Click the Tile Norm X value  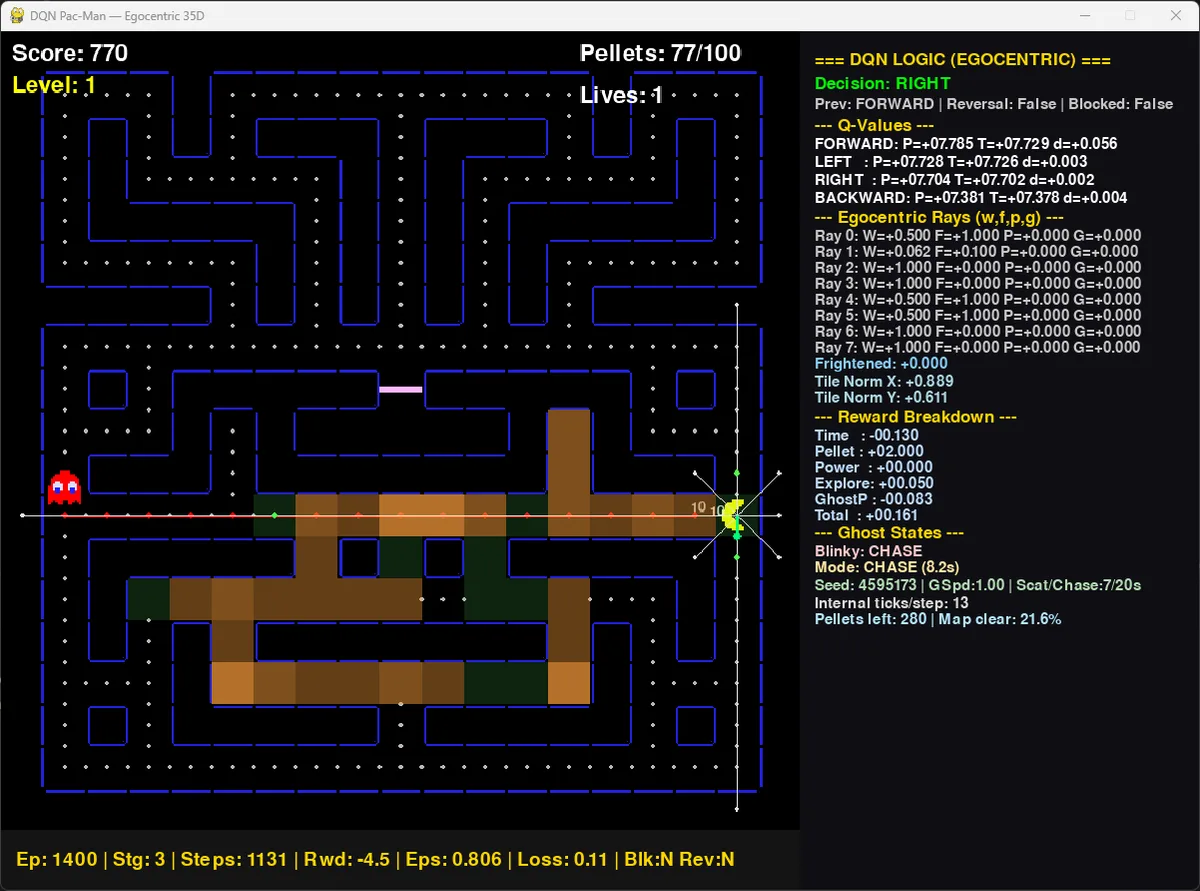[x=884, y=381]
